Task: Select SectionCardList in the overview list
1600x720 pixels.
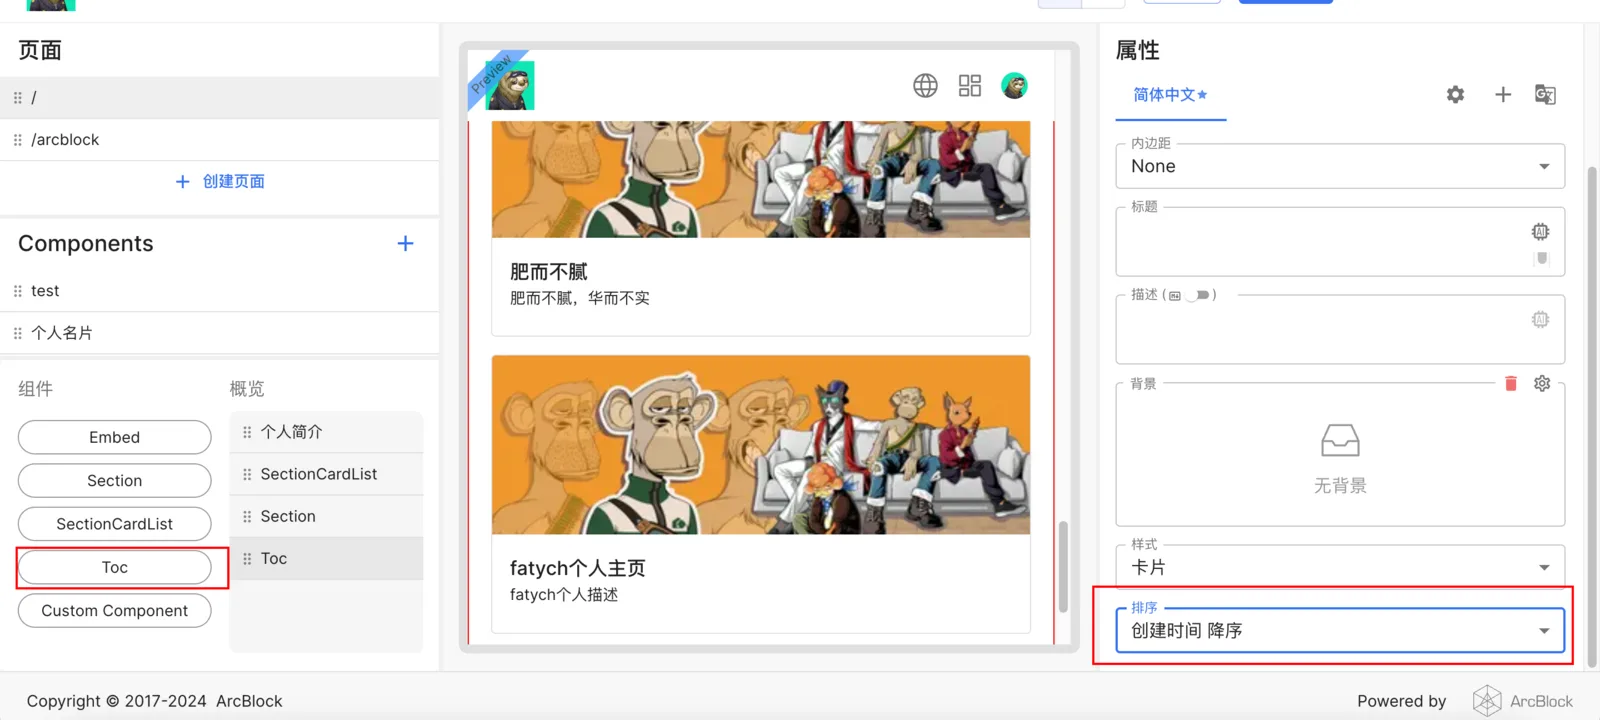Action: pyautogui.click(x=326, y=474)
